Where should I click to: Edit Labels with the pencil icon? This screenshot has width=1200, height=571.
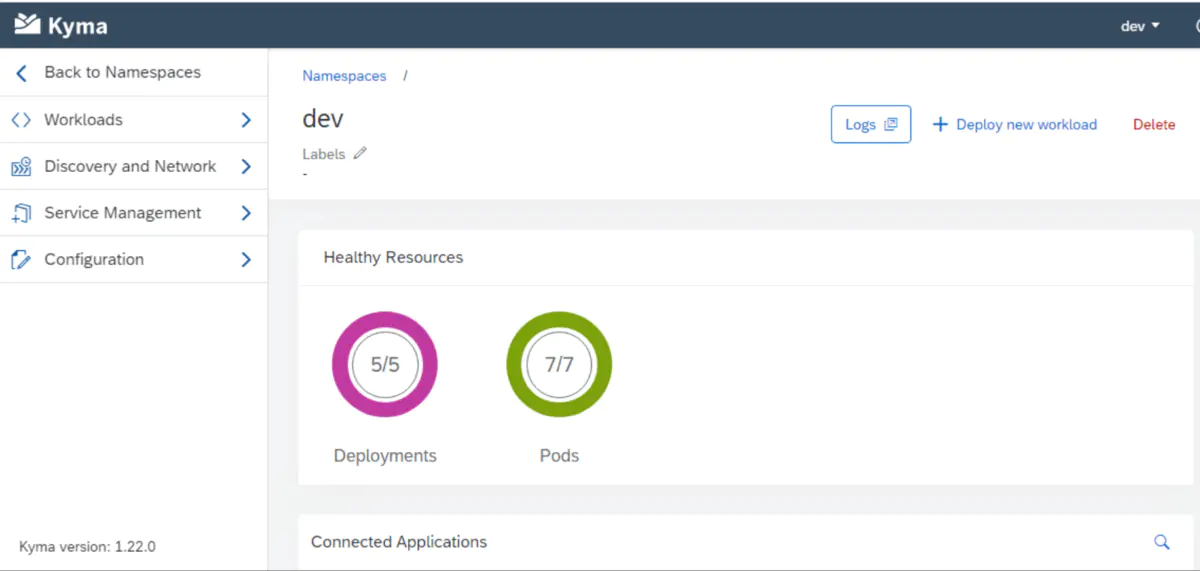(x=360, y=154)
